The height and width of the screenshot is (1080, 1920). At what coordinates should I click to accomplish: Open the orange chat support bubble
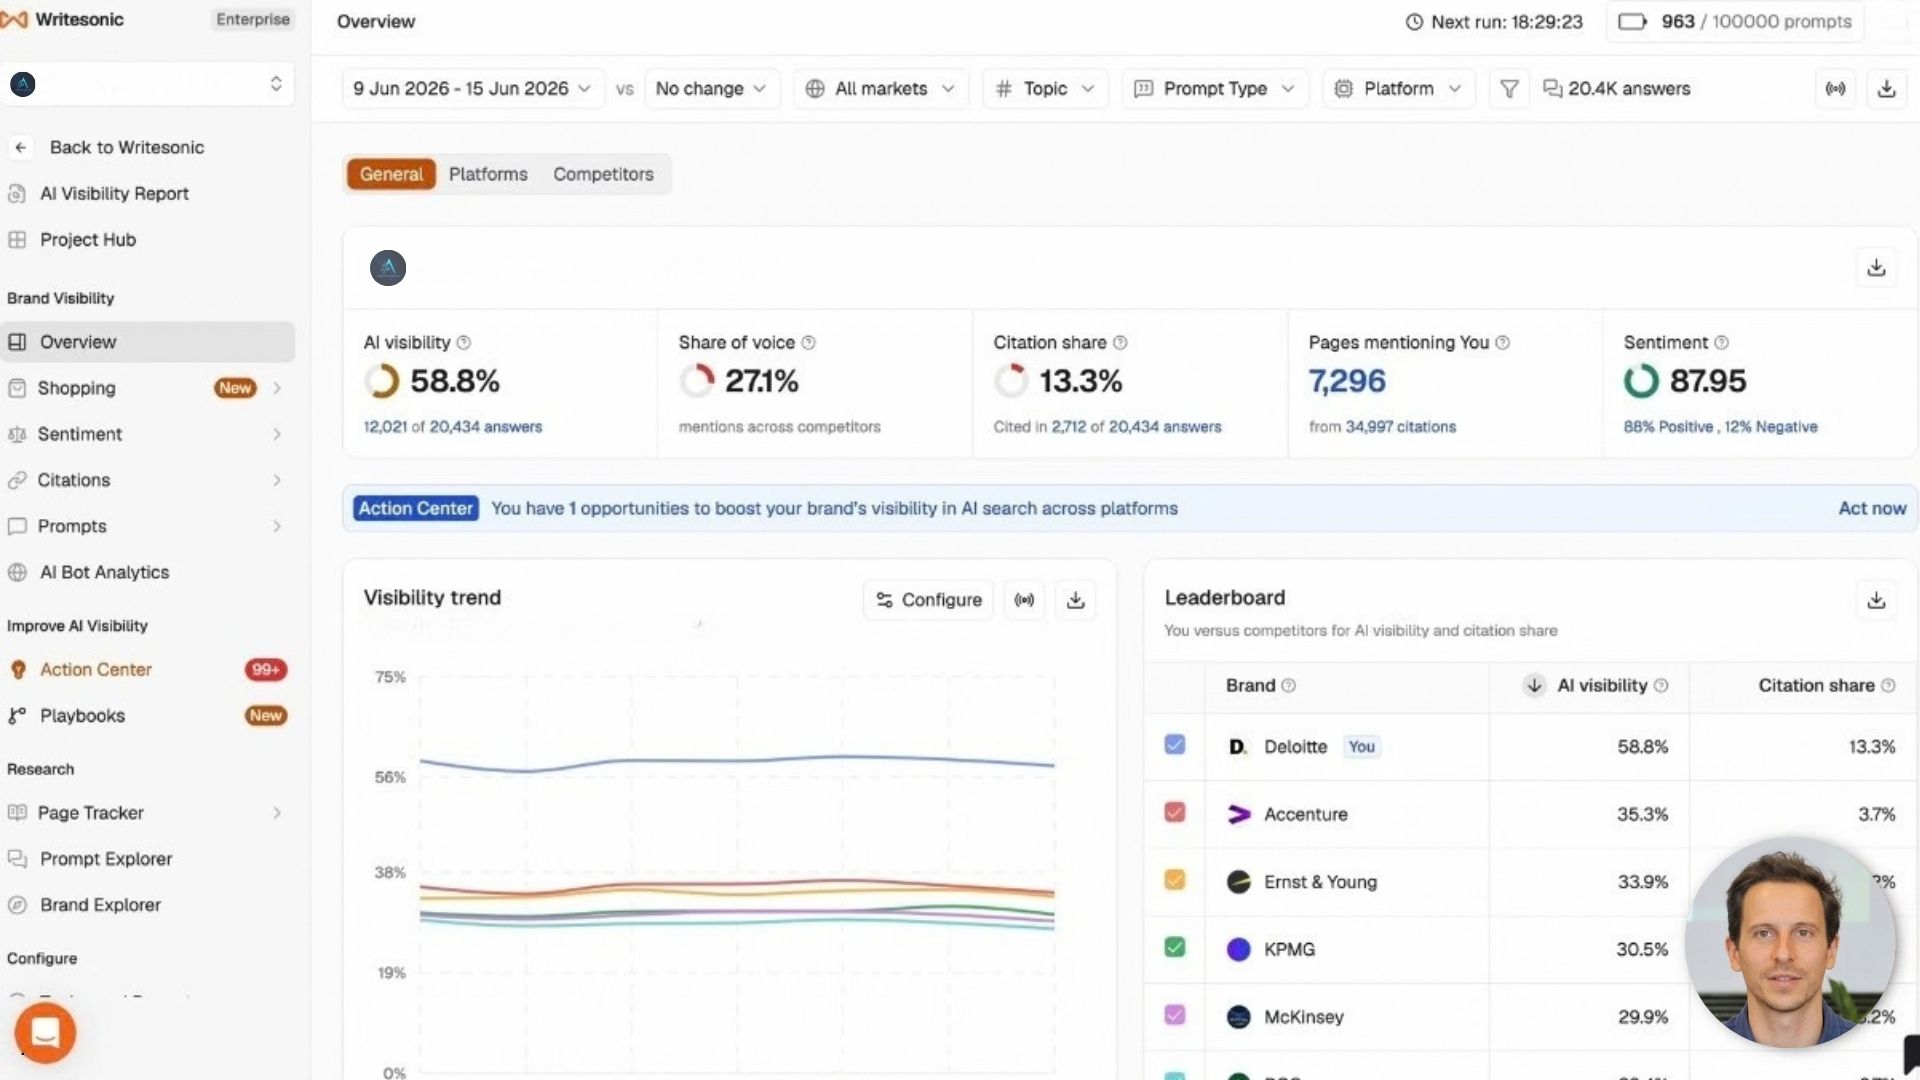click(45, 1033)
